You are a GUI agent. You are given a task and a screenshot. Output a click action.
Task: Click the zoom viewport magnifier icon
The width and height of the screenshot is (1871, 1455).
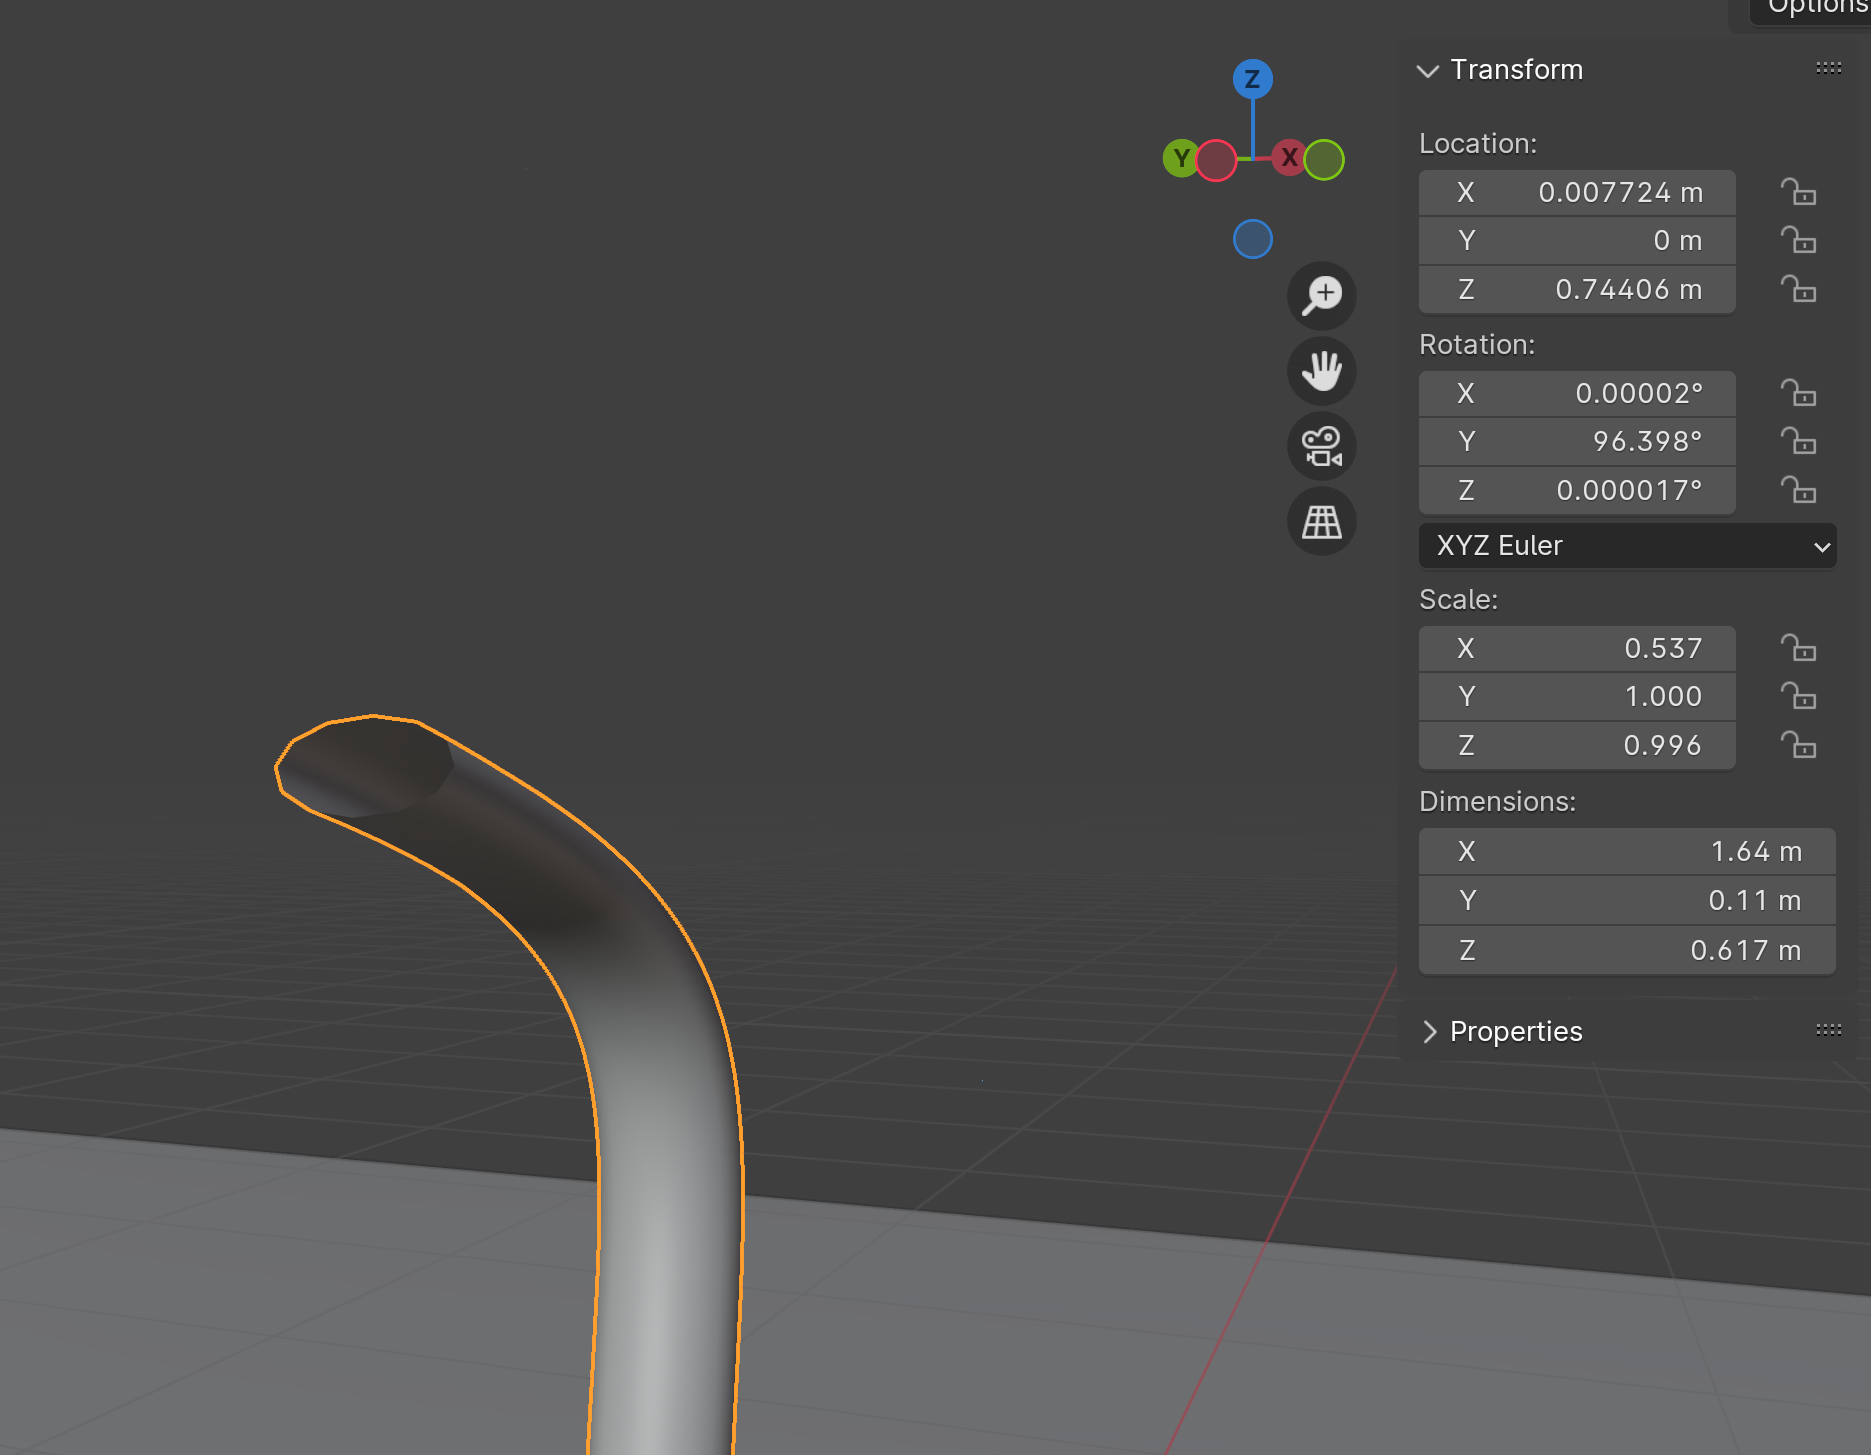pyautogui.click(x=1322, y=296)
